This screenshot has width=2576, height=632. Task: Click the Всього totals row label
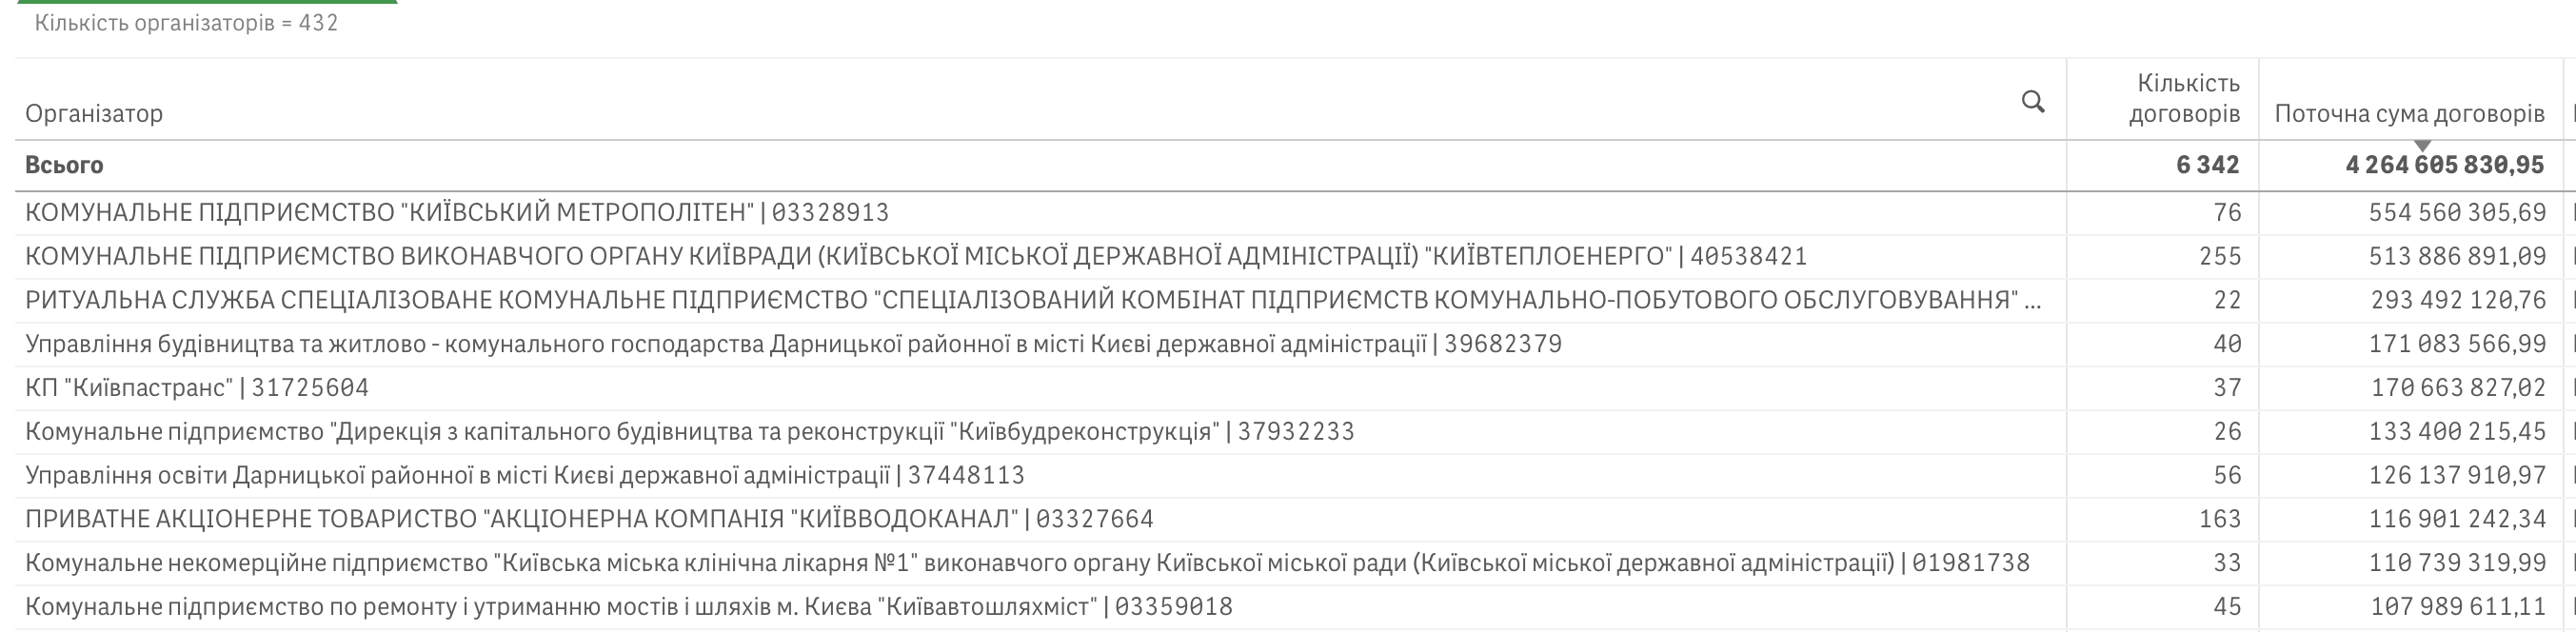(64, 165)
